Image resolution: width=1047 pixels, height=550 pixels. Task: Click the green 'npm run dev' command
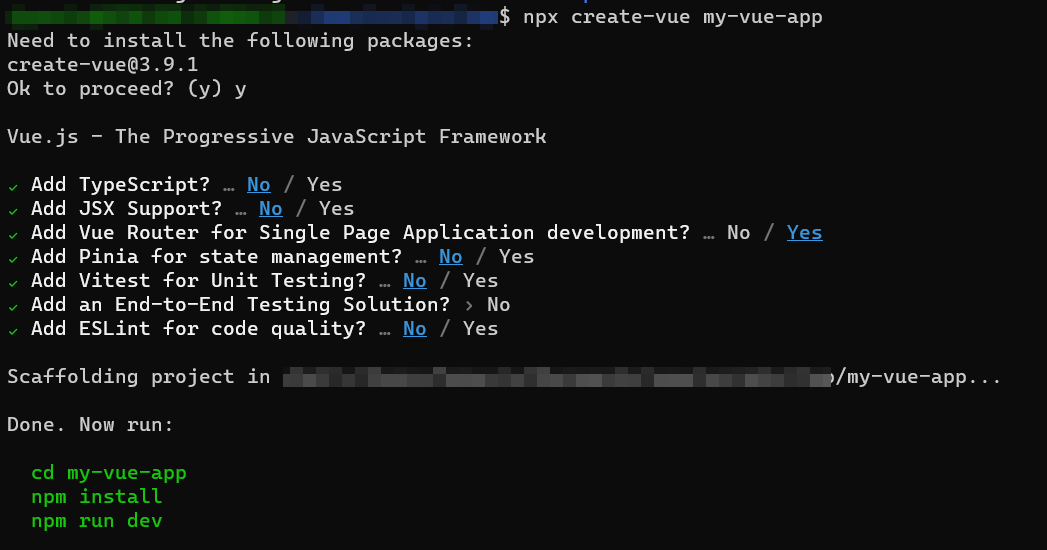97,521
